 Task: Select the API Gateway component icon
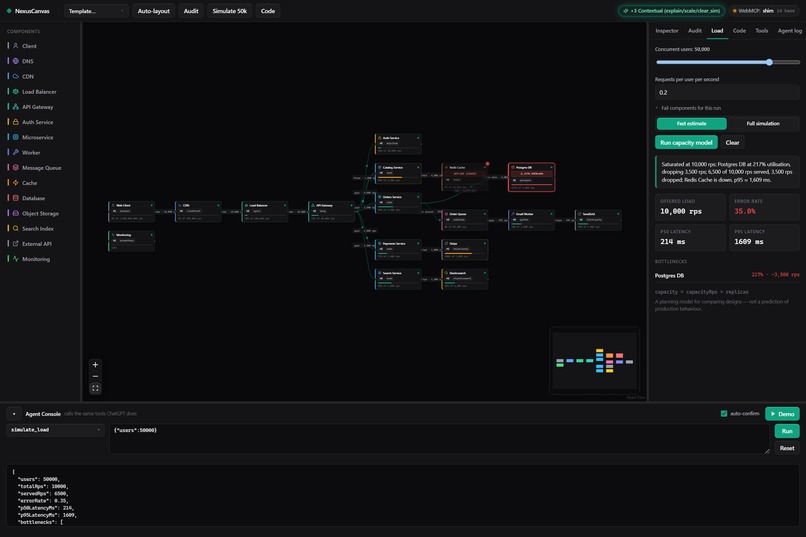click(x=15, y=107)
